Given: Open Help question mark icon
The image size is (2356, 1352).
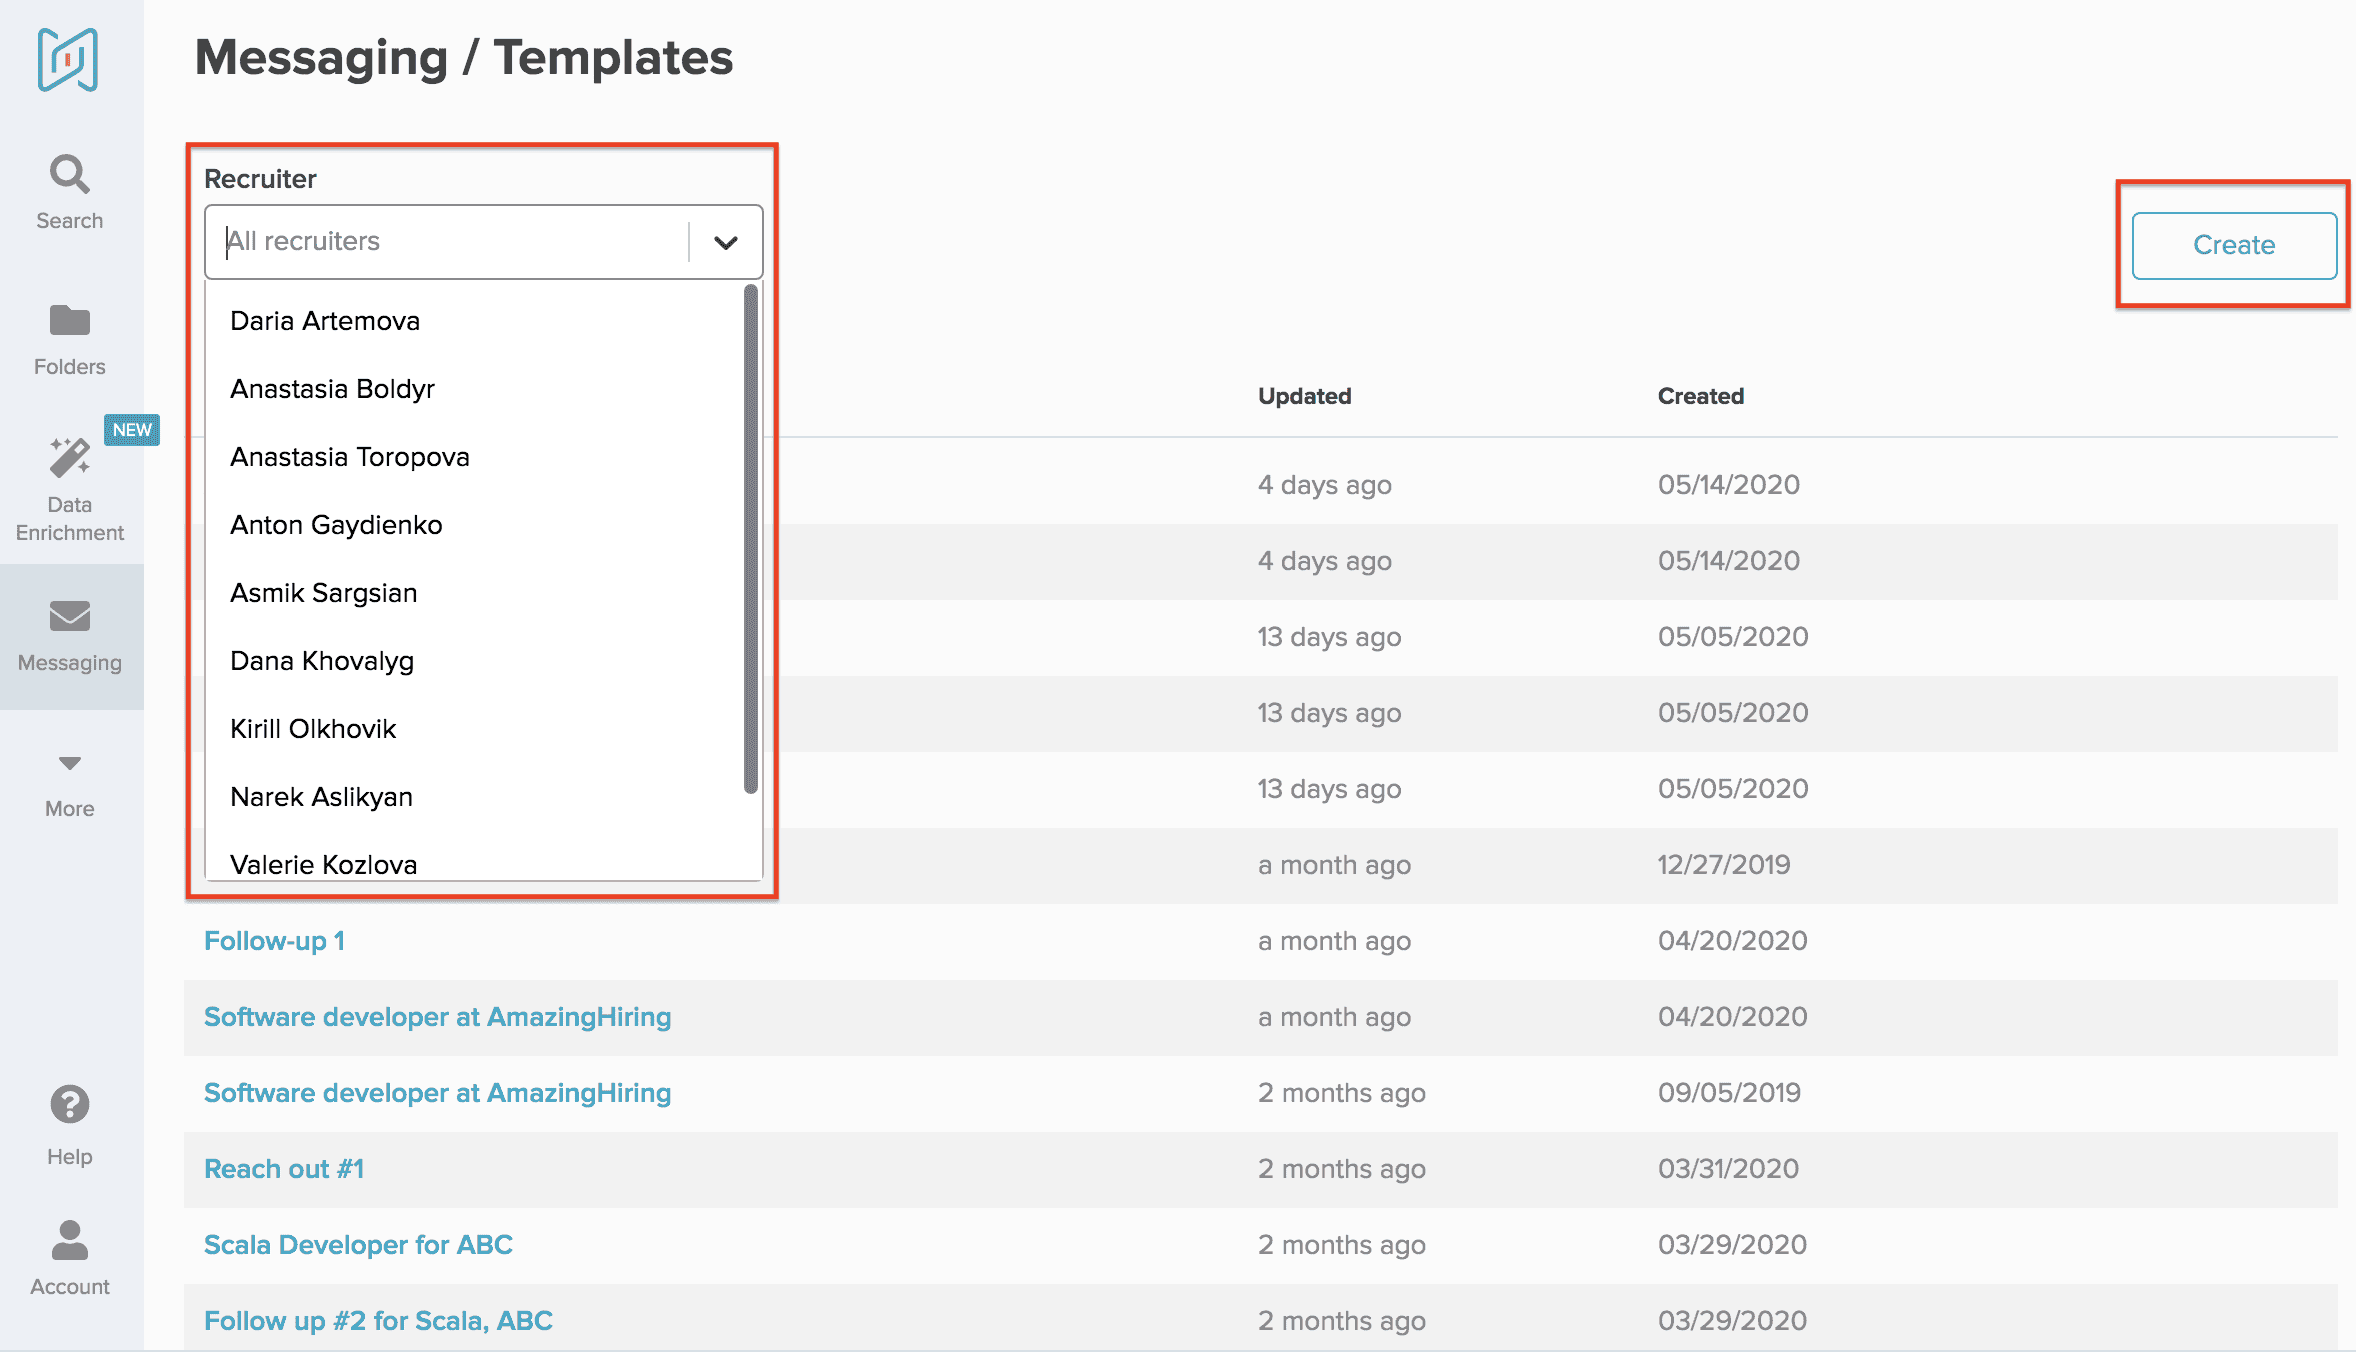Looking at the screenshot, I should [x=69, y=1105].
